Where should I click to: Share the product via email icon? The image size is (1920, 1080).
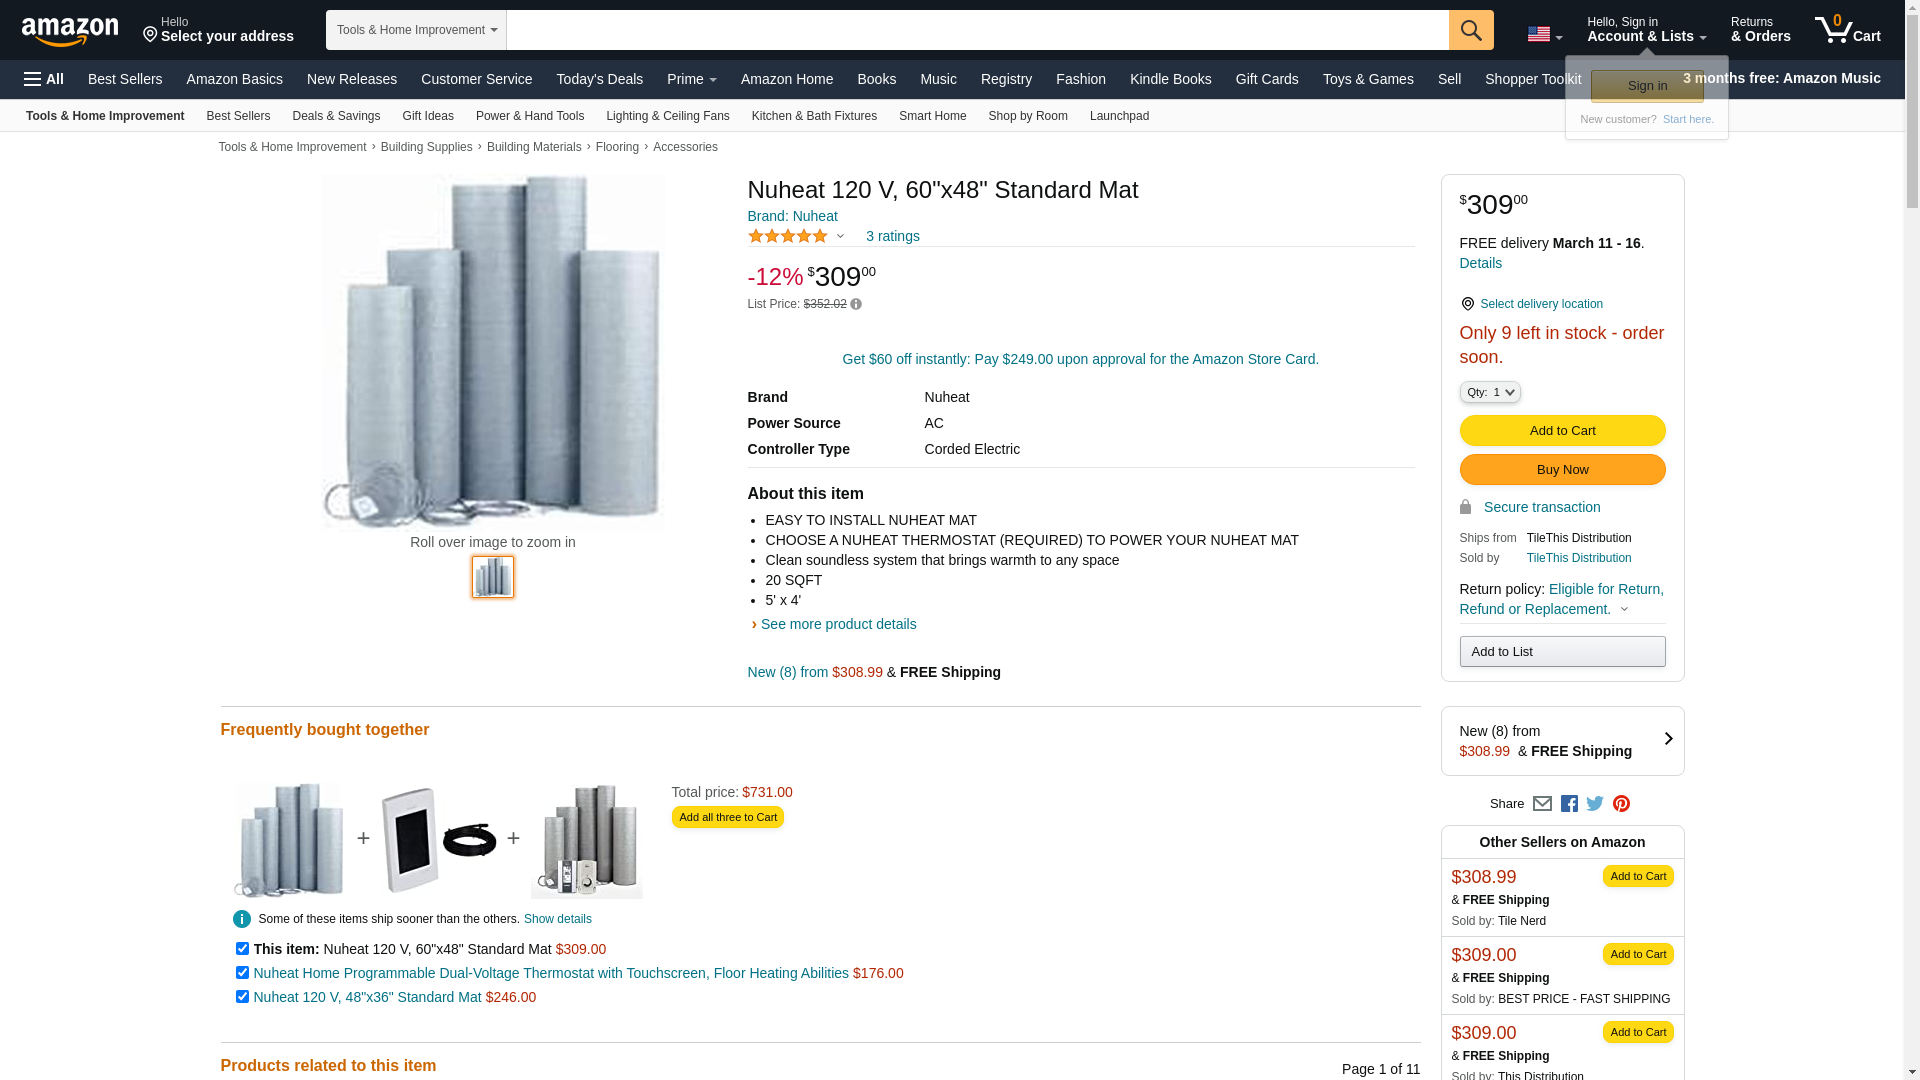point(1542,804)
